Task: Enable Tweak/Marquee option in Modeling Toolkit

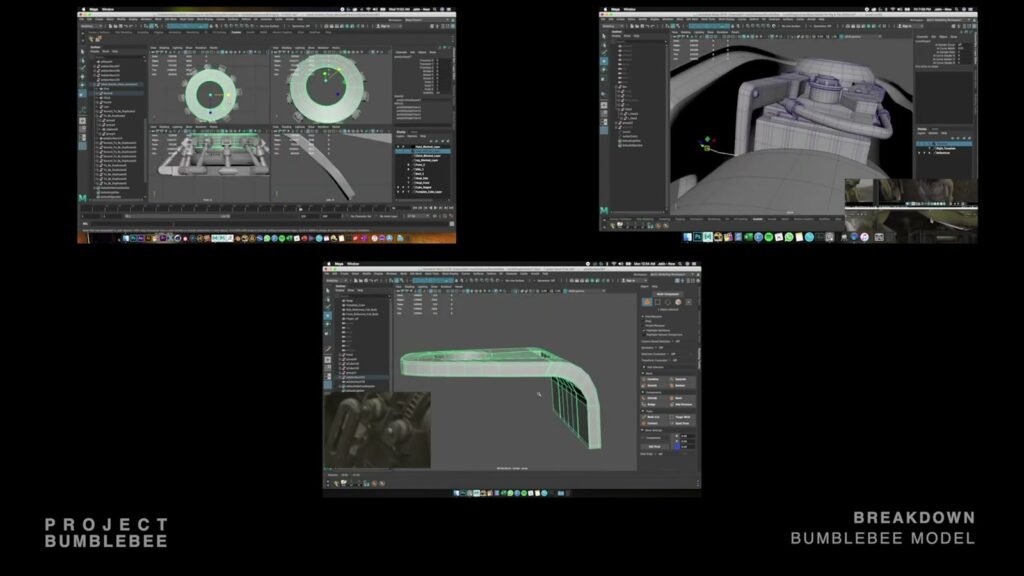Action: (654, 326)
